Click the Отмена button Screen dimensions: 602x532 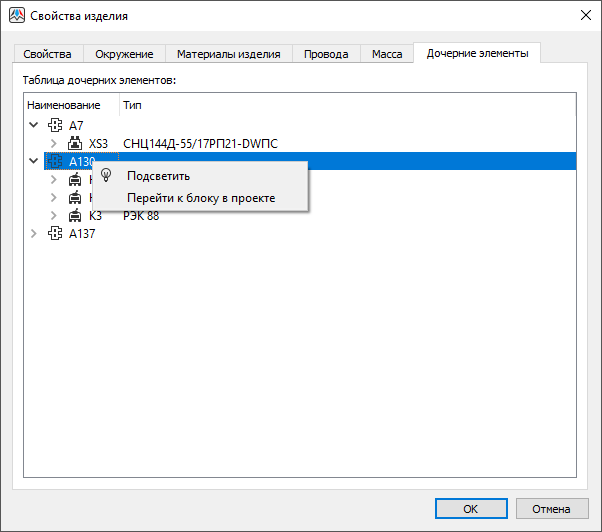point(550,508)
